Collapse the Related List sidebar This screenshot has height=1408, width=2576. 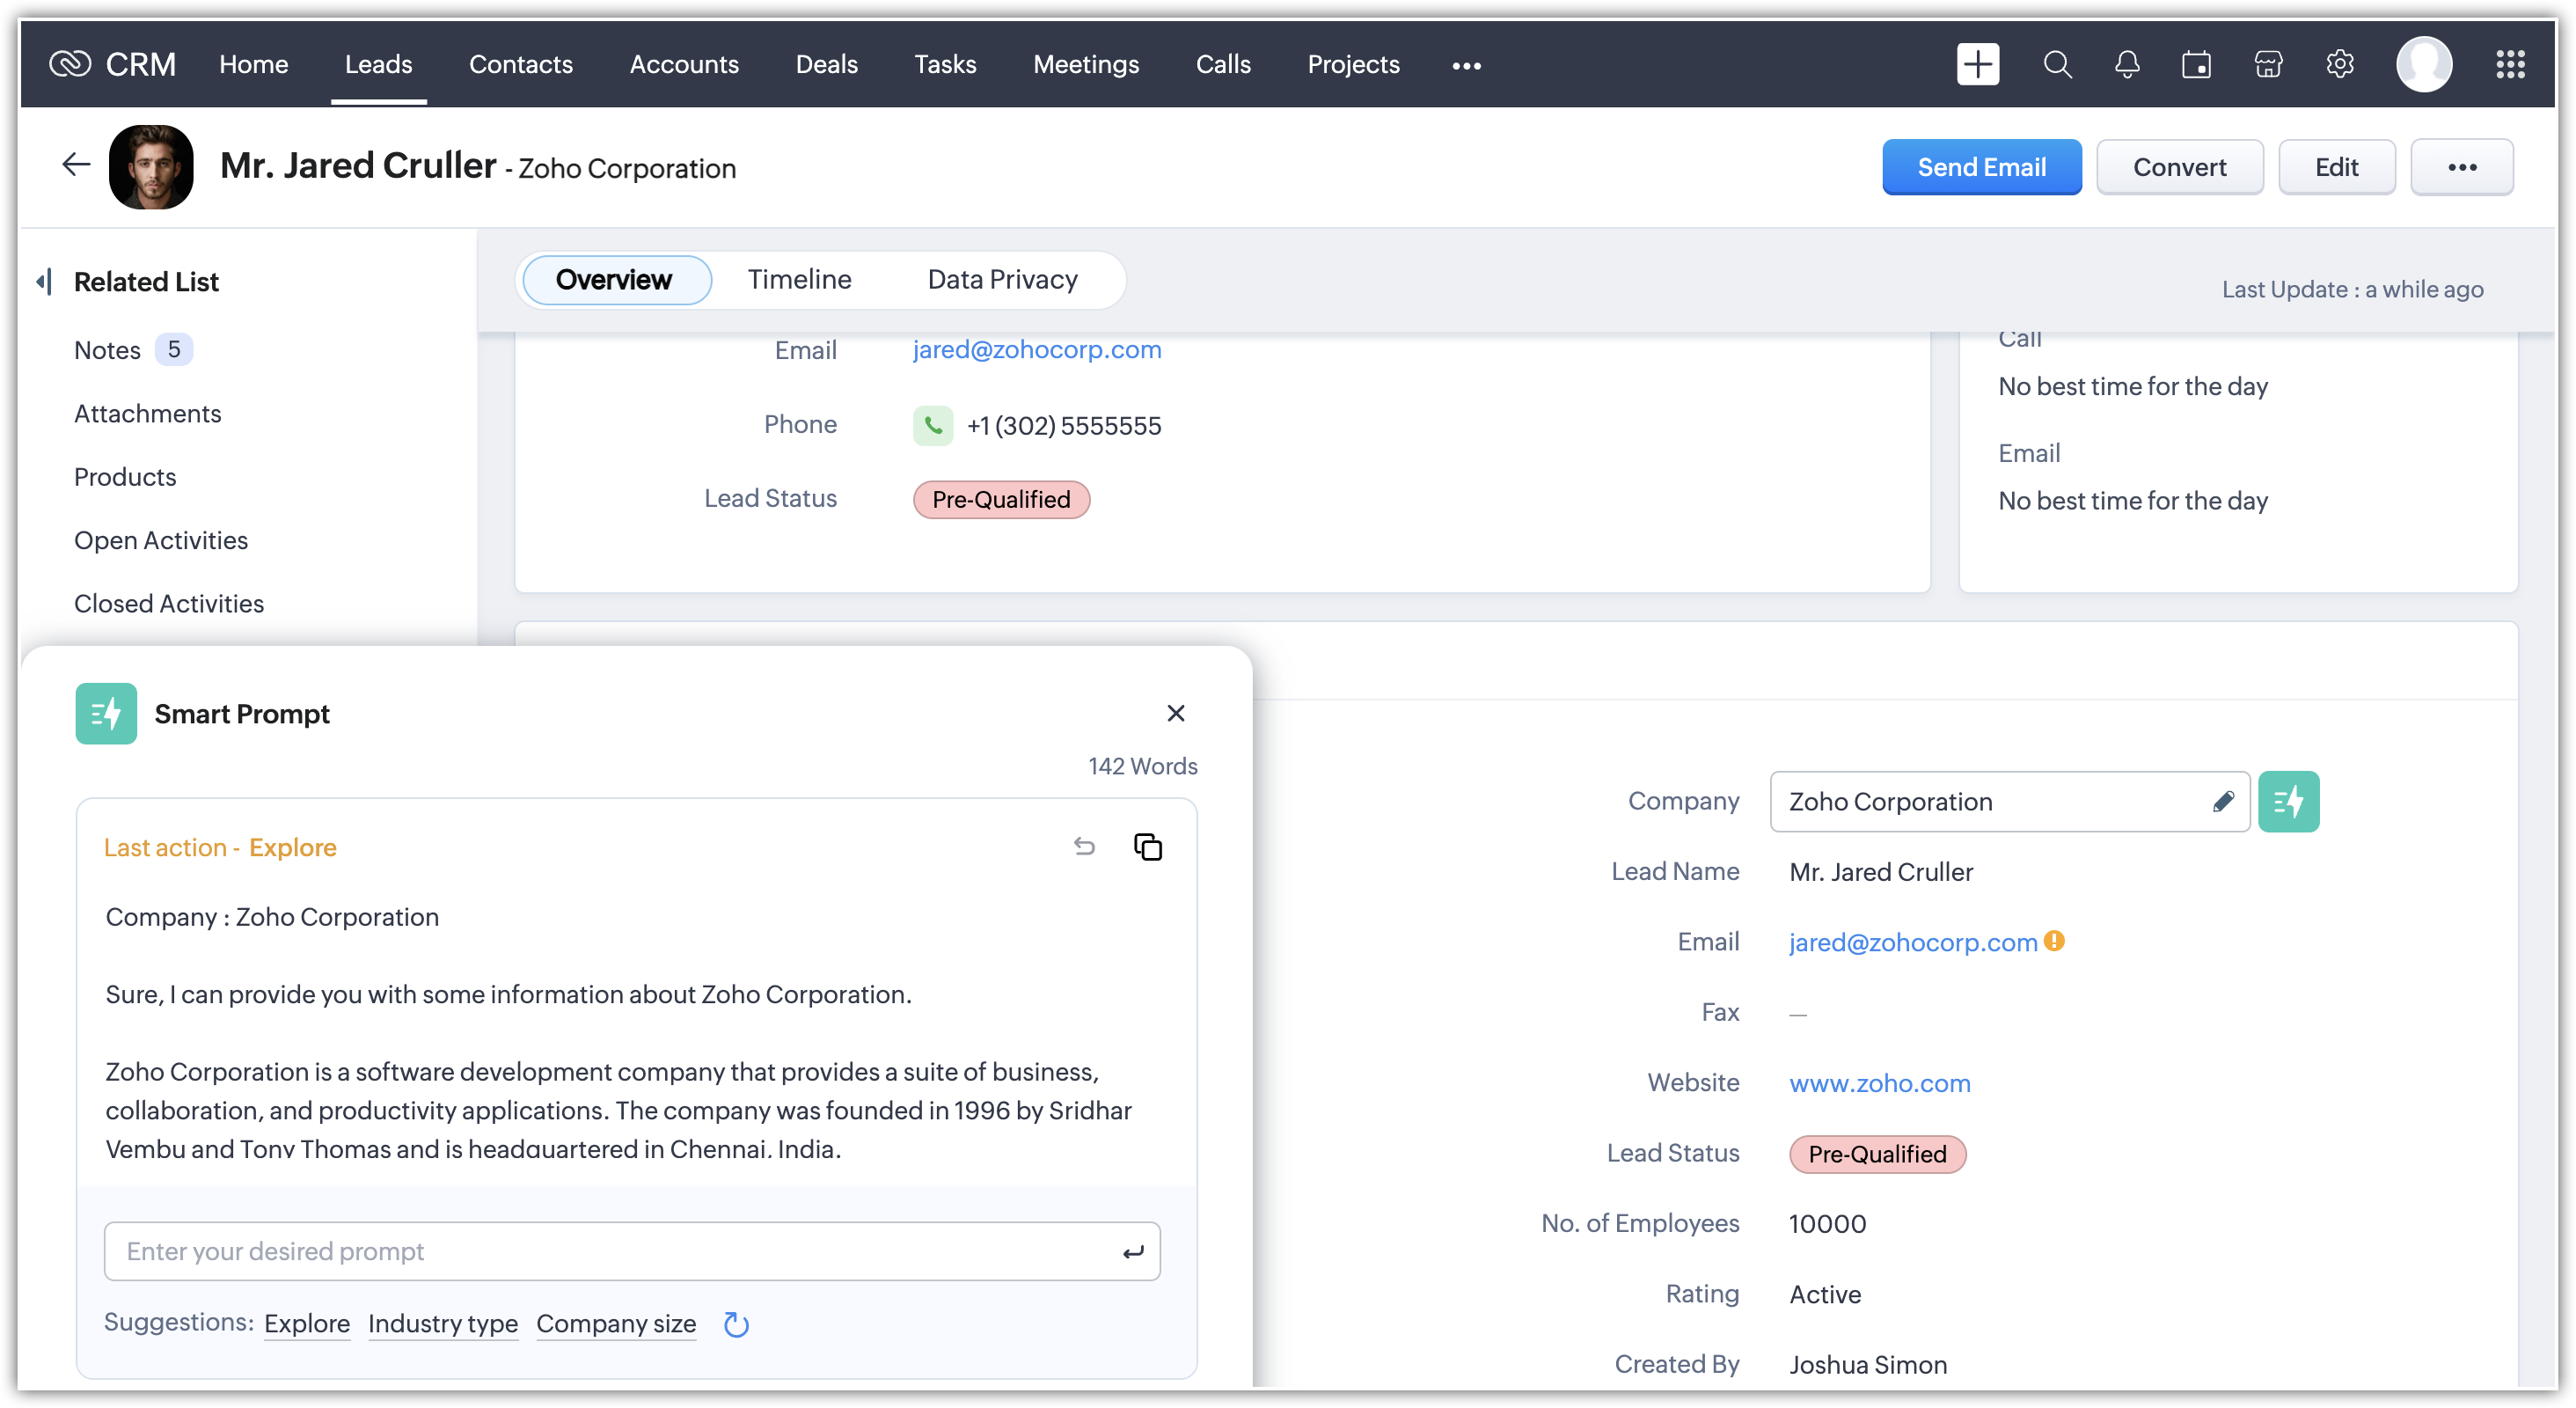[44, 282]
